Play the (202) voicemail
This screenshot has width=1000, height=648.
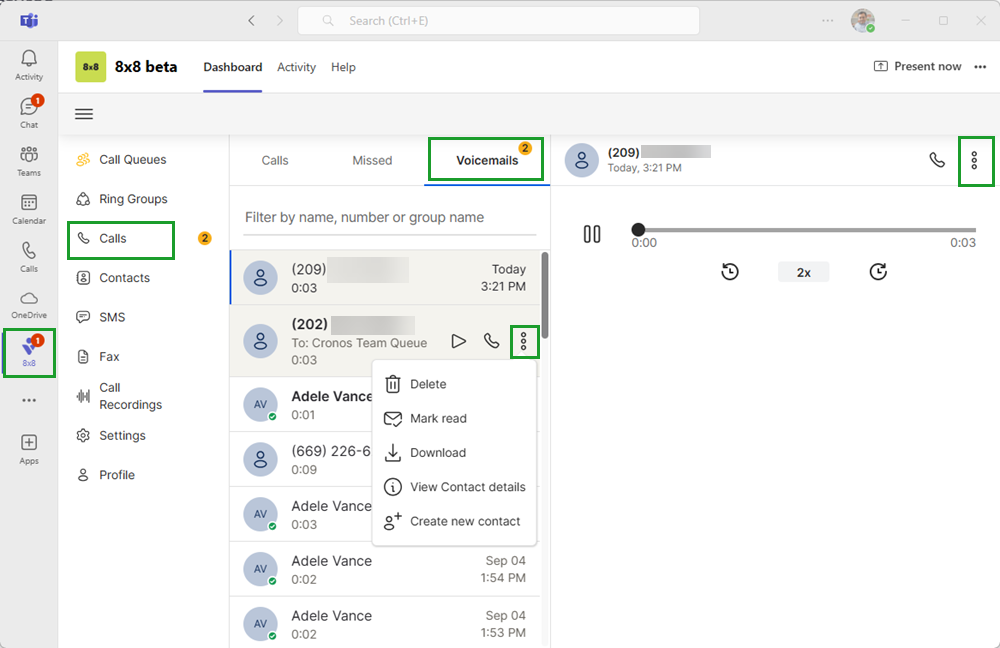(458, 341)
